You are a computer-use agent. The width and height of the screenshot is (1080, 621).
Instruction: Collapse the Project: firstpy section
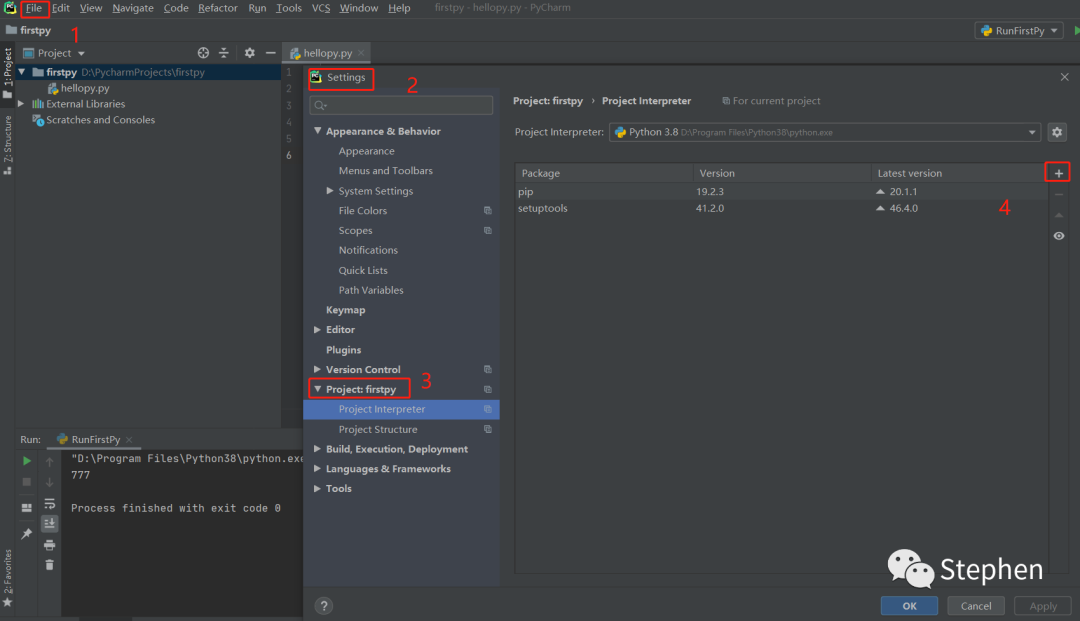click(x=318, y=389)
